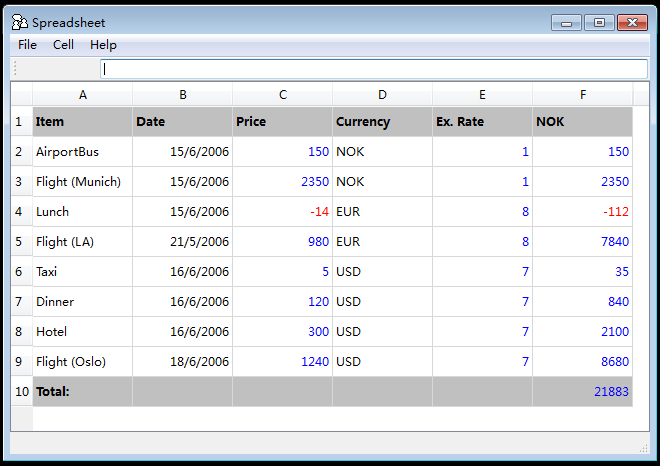The width and height of the screenshot is (660, 466).
Task: Open the File menu
Action: click(x=27, y=45)
